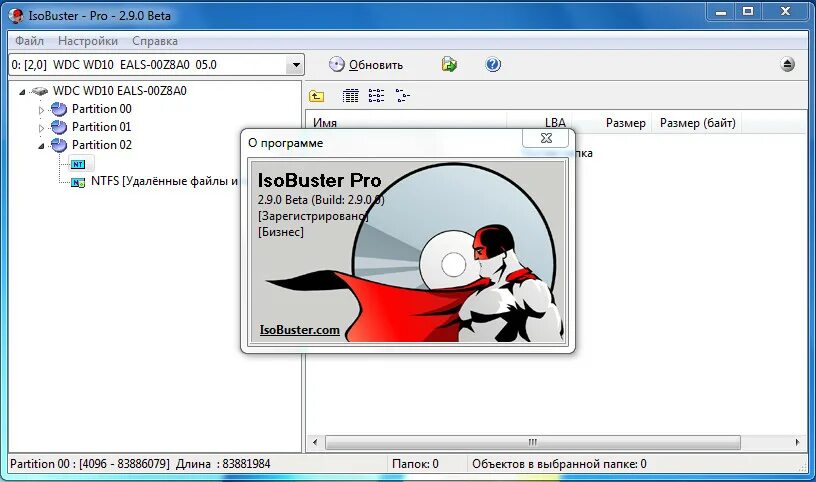
Task: Select the WDC WD10 EALS-00Z8A0 drive
Action: 120,91
